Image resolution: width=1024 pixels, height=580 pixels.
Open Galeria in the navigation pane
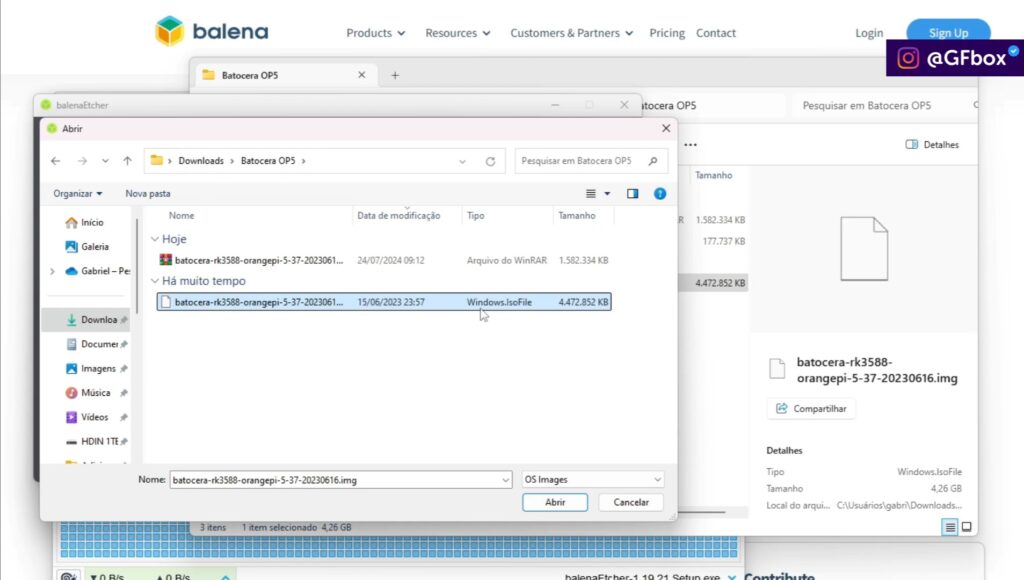point(88,247)
